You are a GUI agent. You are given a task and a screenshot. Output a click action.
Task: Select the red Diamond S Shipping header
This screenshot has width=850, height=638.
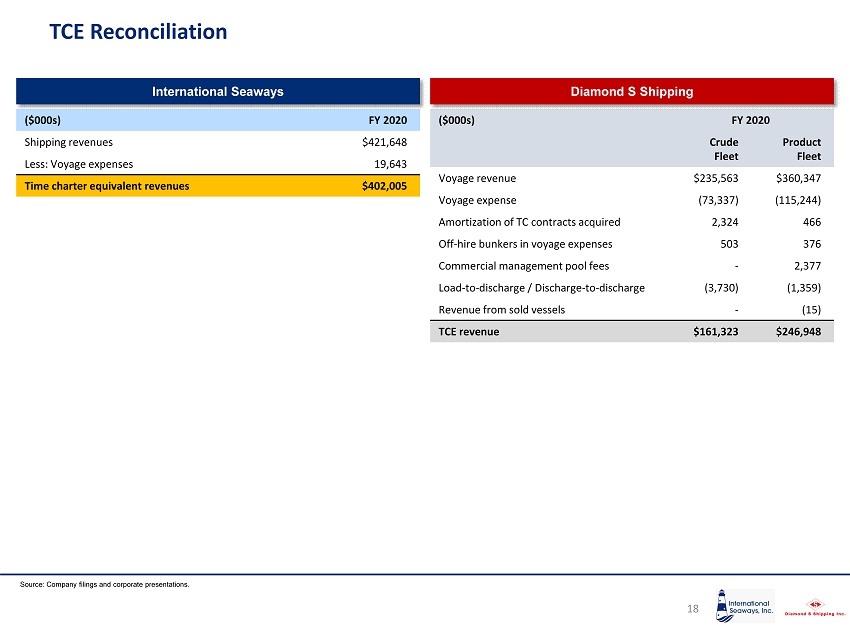(631, 91)
